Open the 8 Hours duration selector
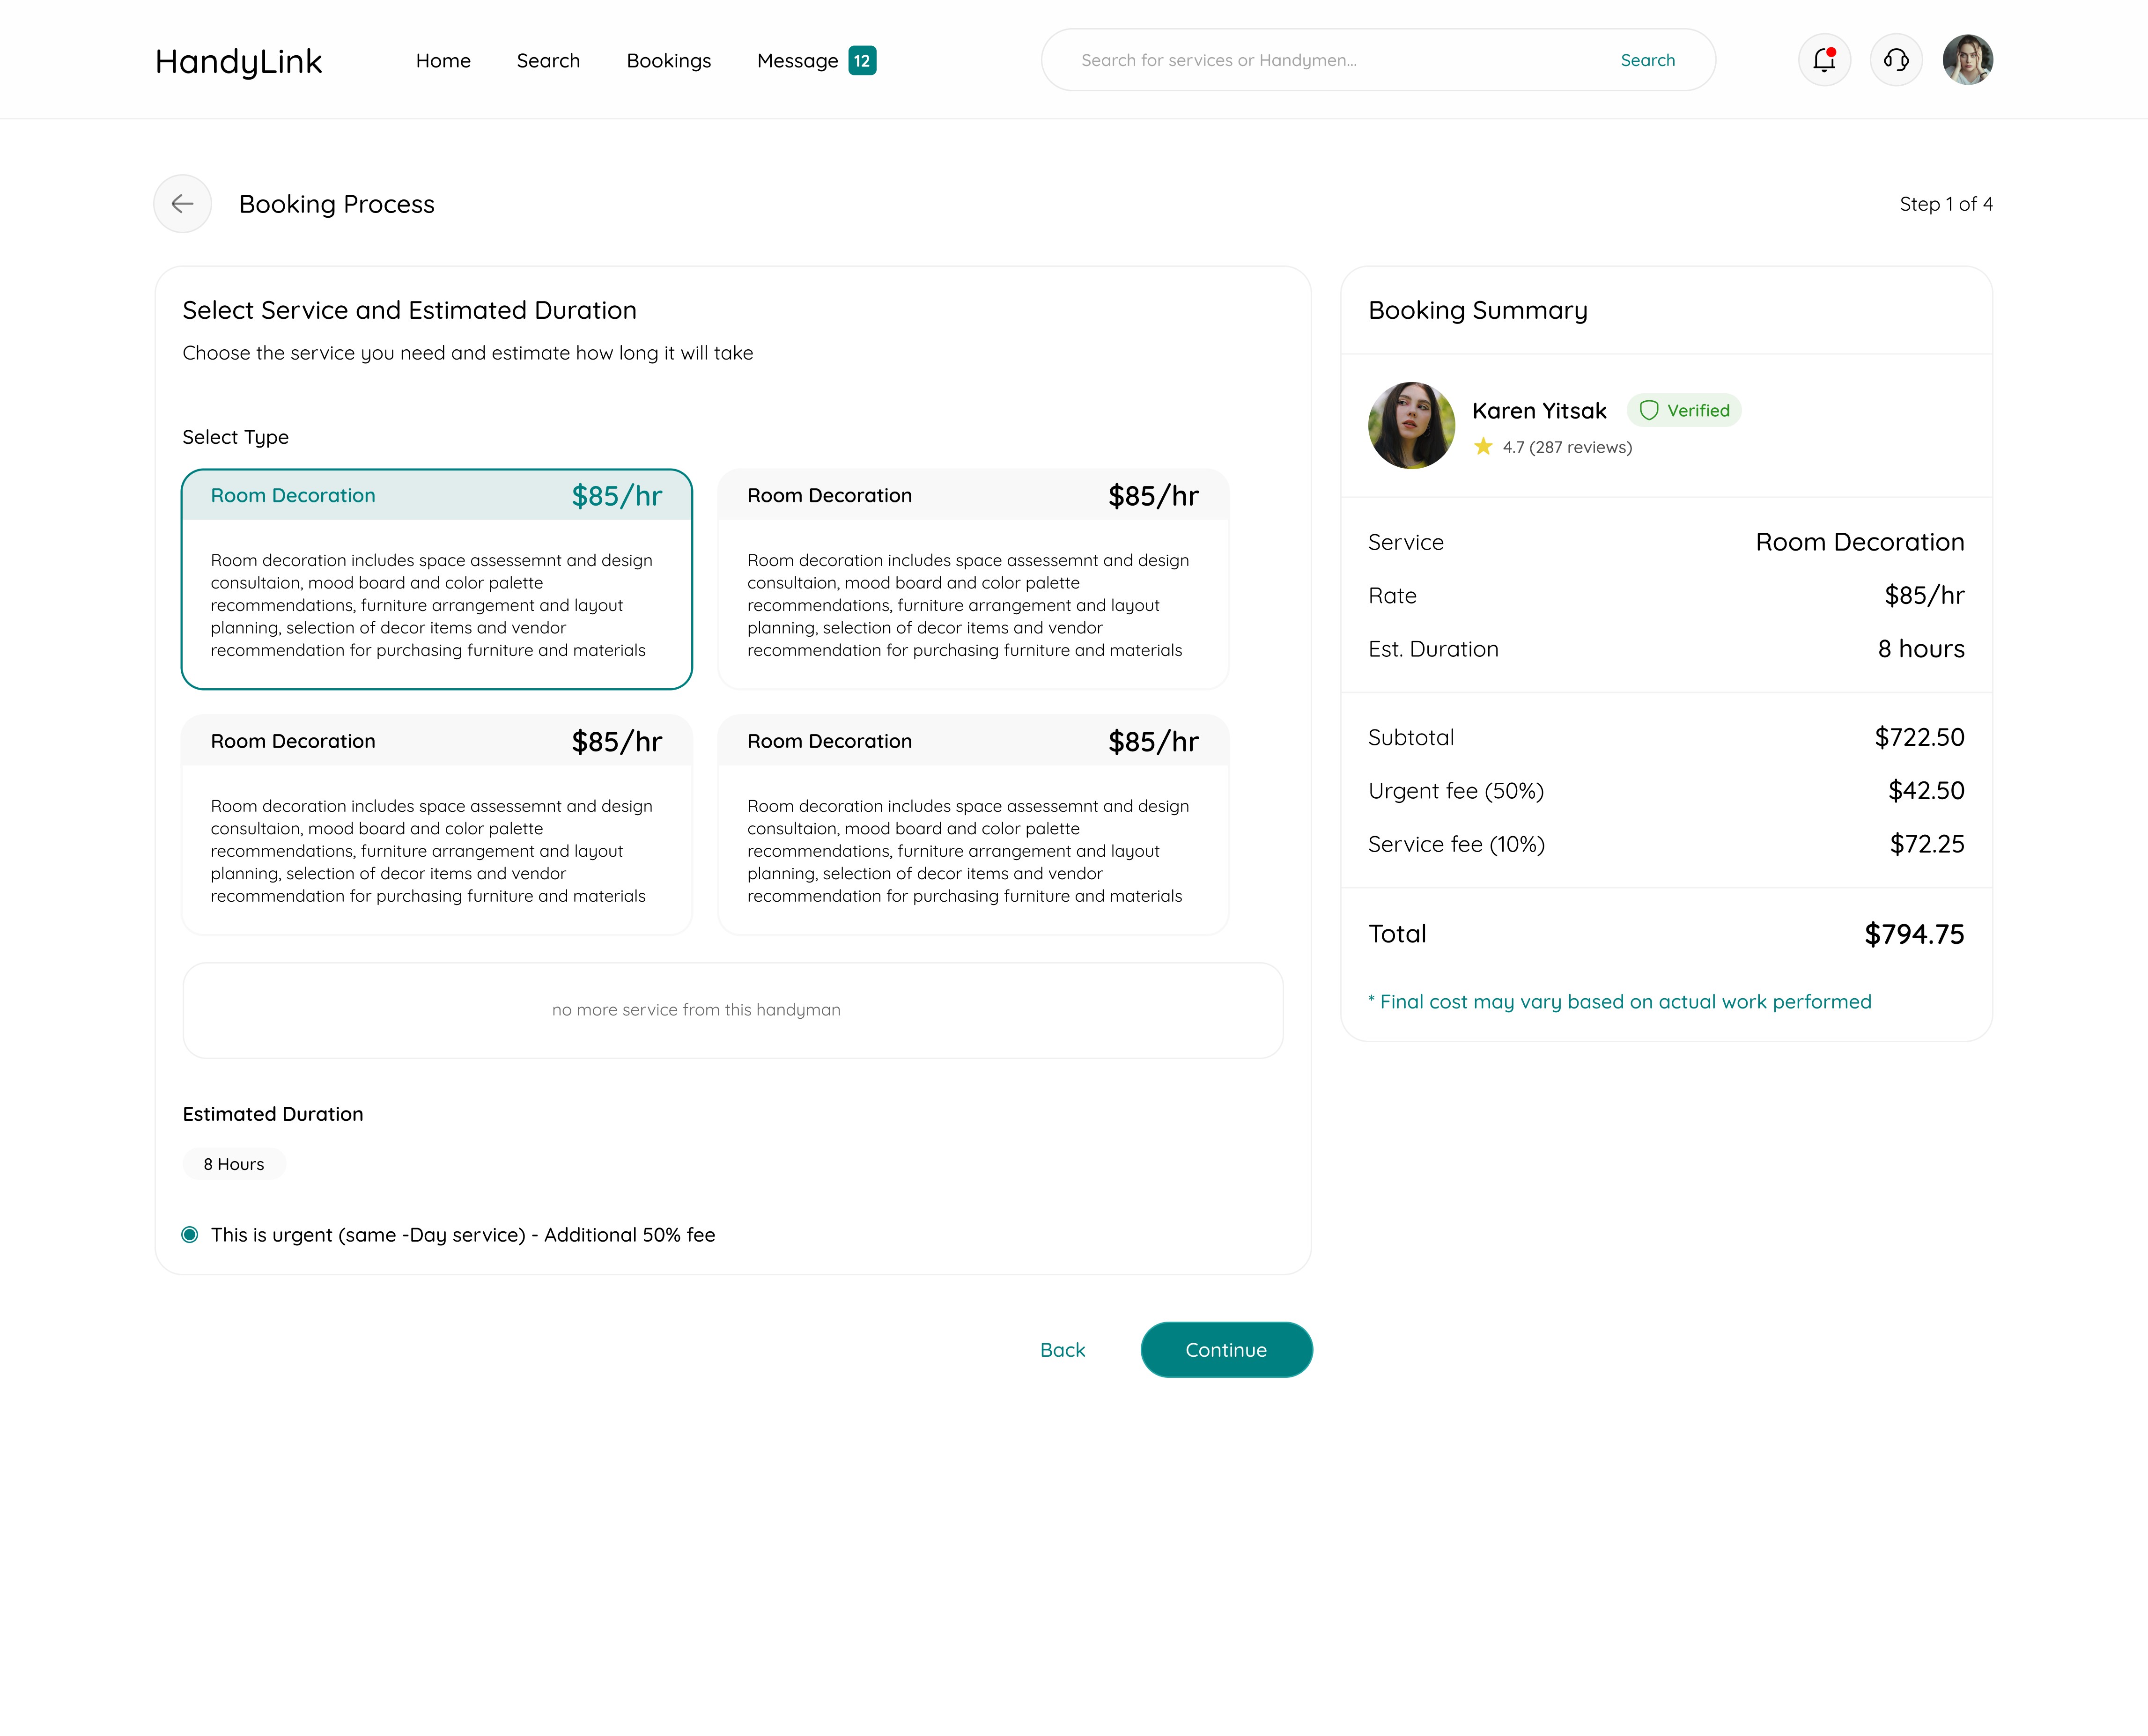The image size is (2148, 1736). point(234,1164)
